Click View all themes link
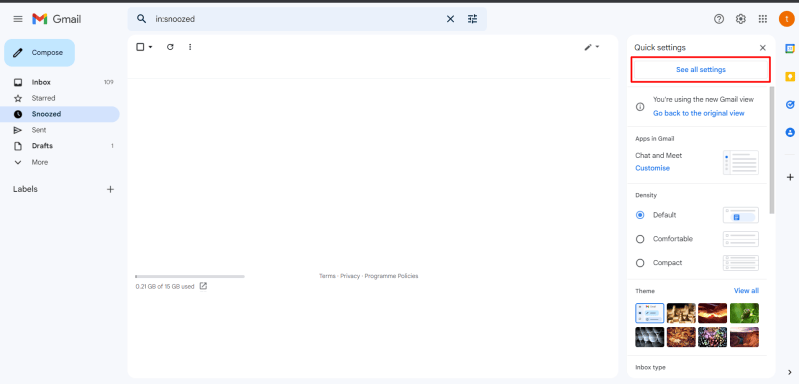This screenshot has width=799, height=384. click(x=746, y=291)
